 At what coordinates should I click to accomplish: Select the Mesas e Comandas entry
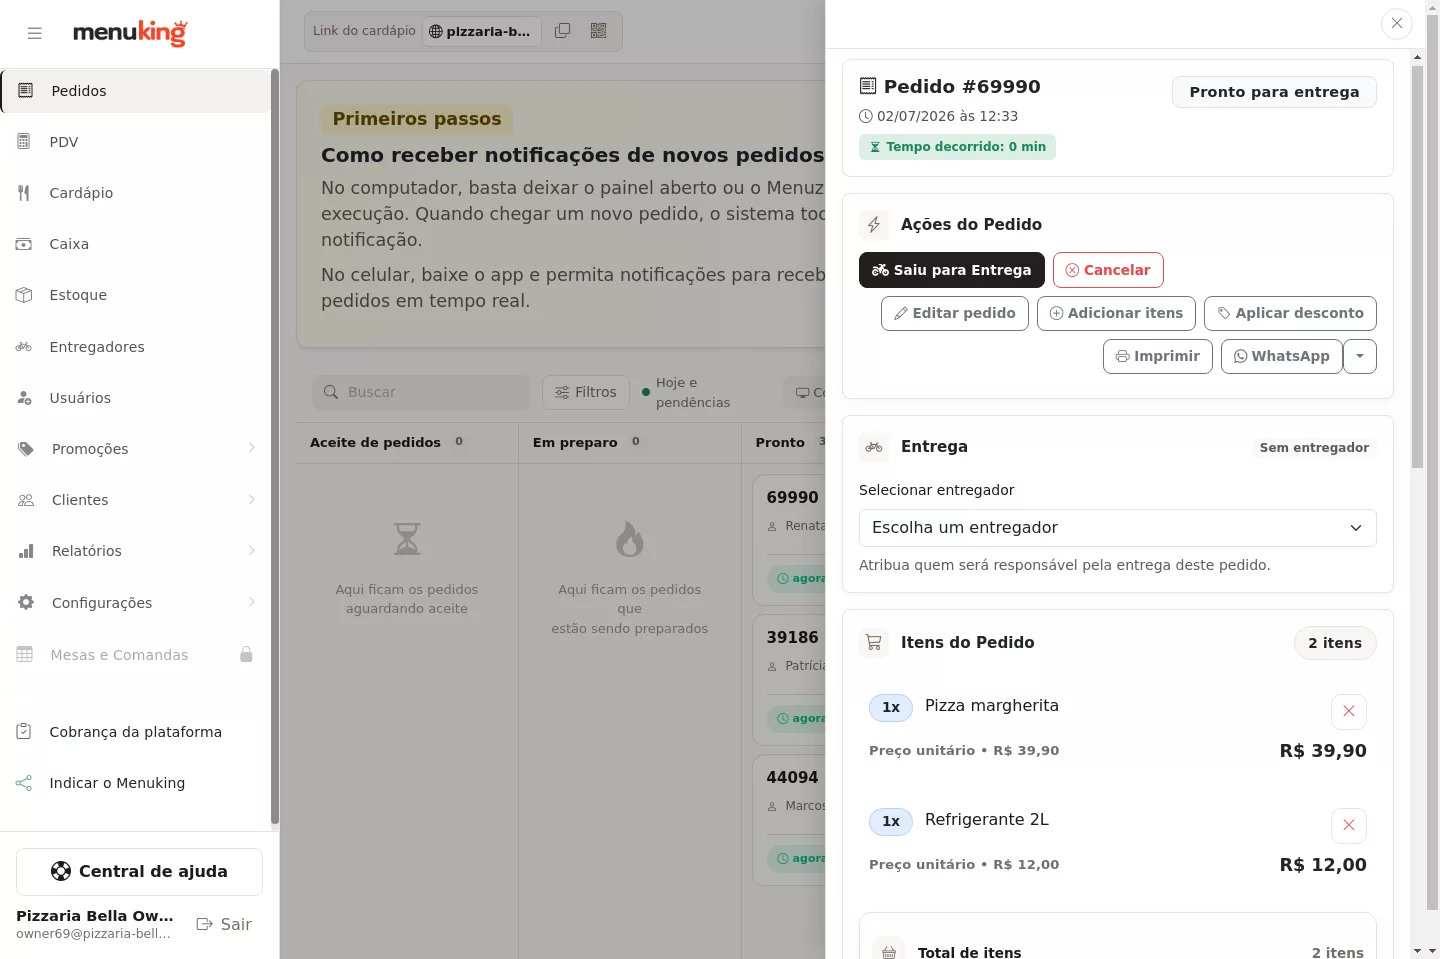point(135,655)
